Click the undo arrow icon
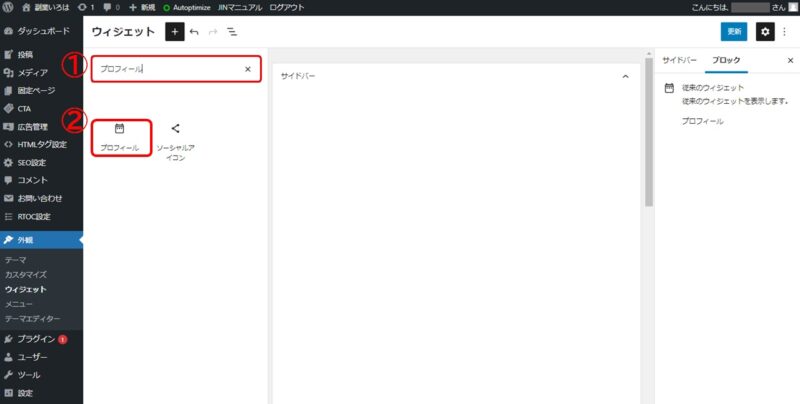 [x=194, y=32]
